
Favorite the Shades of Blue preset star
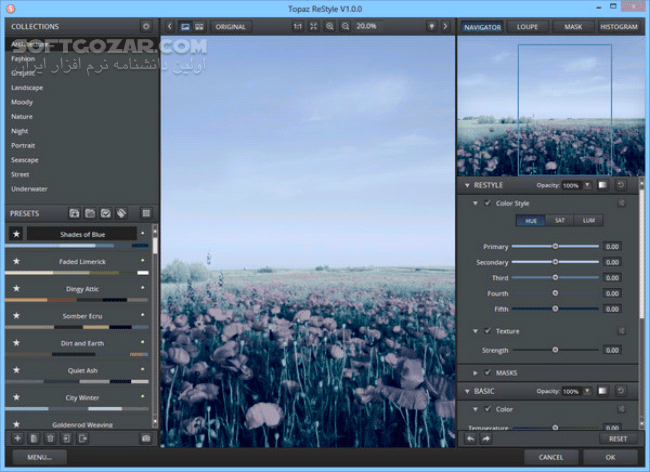[16, 234]
